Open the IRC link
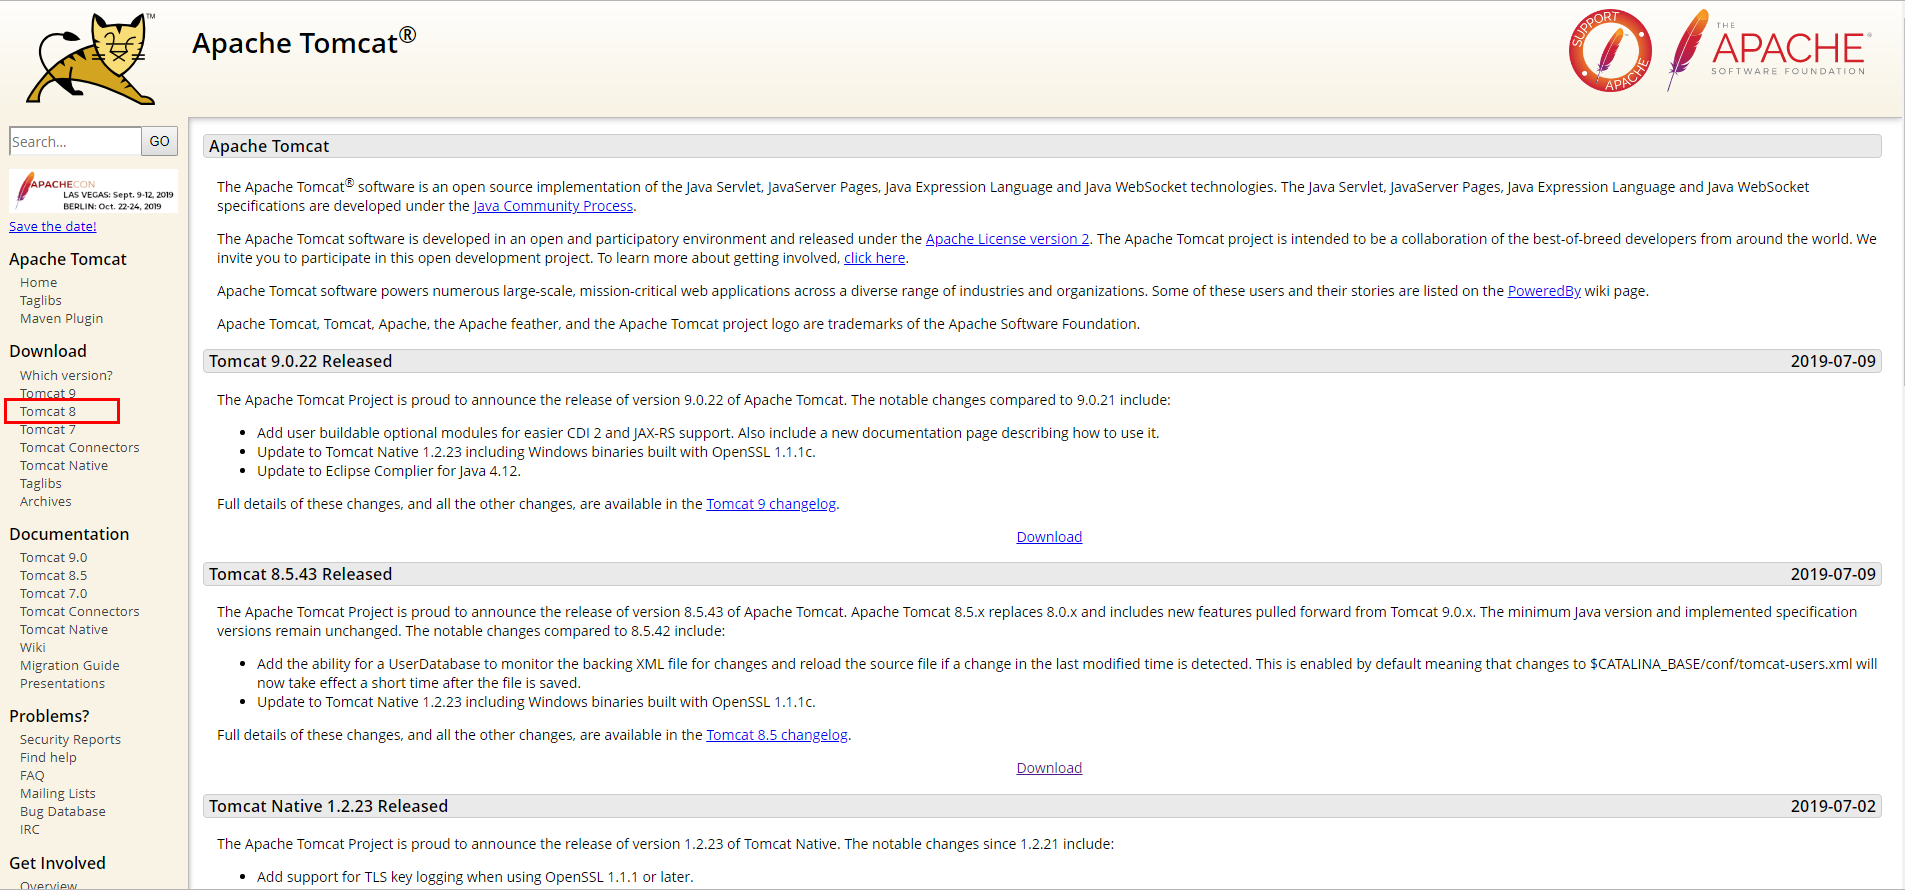The image size is (1905, 894). pos(30,830)
